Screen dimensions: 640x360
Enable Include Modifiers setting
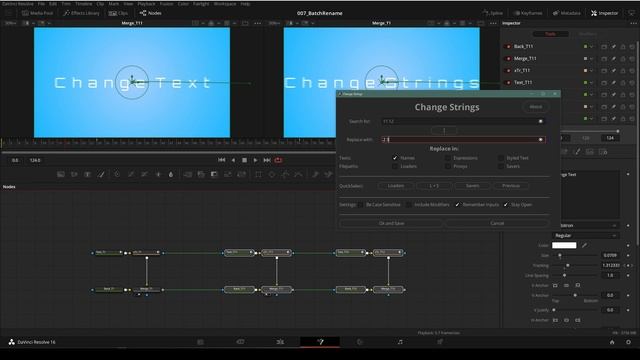point(409,204)
